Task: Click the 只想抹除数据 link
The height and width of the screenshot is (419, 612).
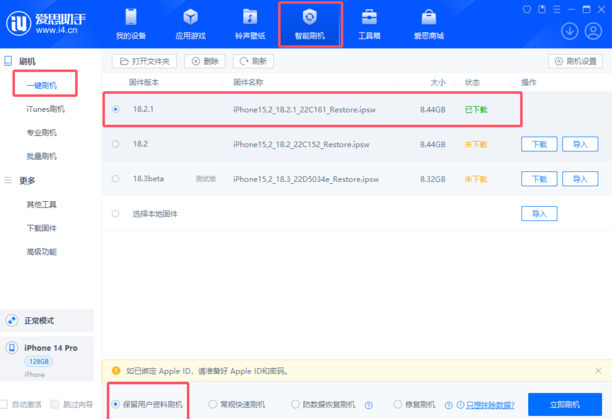Action: [x=490, y=405]
